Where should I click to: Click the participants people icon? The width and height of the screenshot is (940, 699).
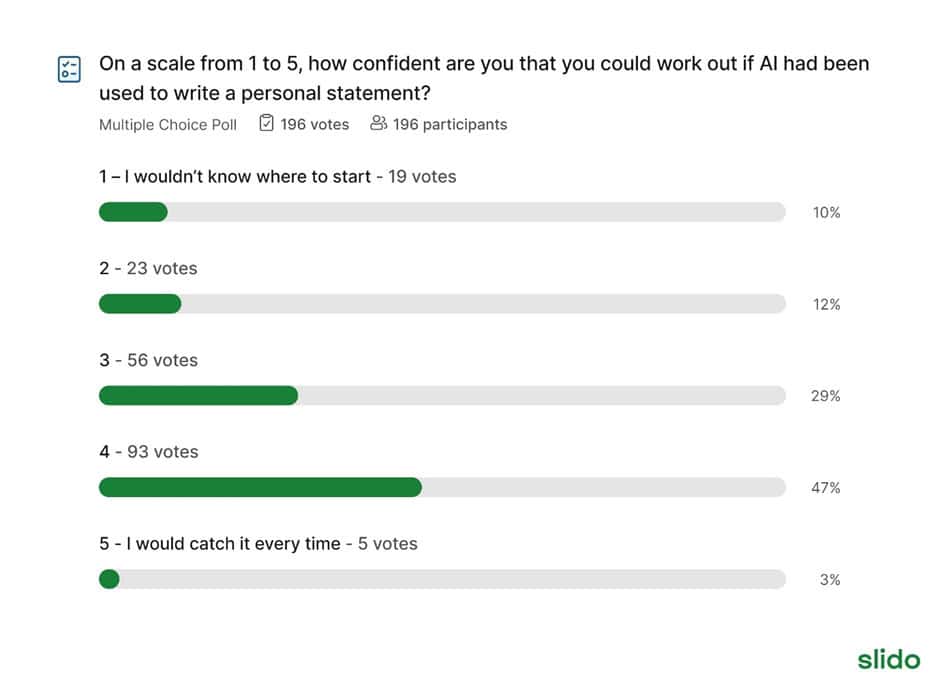click(378, 123)
